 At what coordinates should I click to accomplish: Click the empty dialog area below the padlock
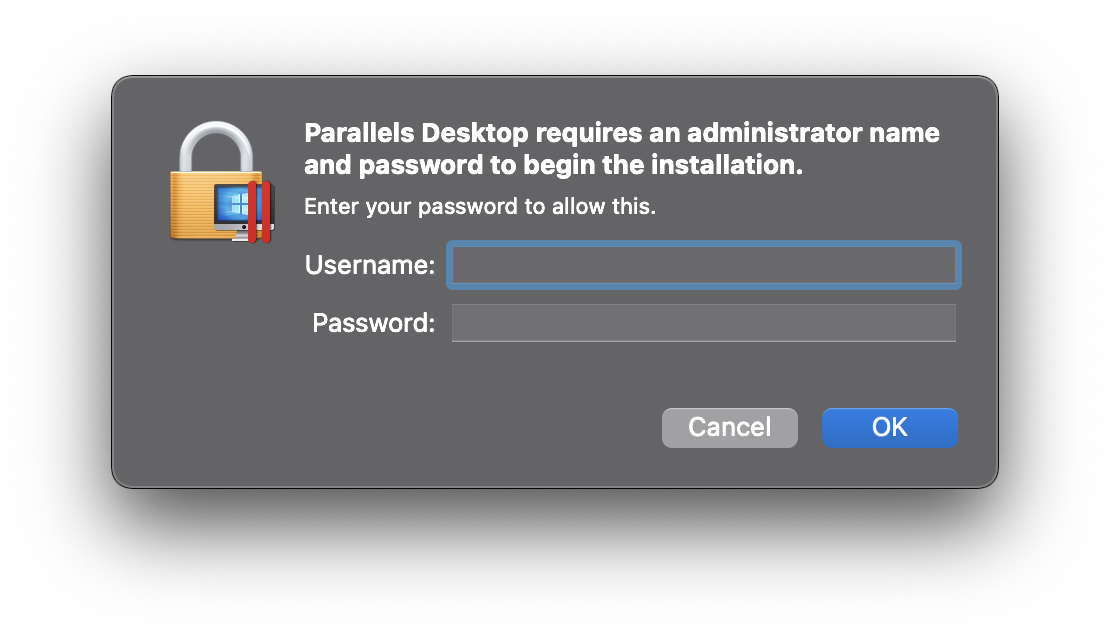click(221, 354)
